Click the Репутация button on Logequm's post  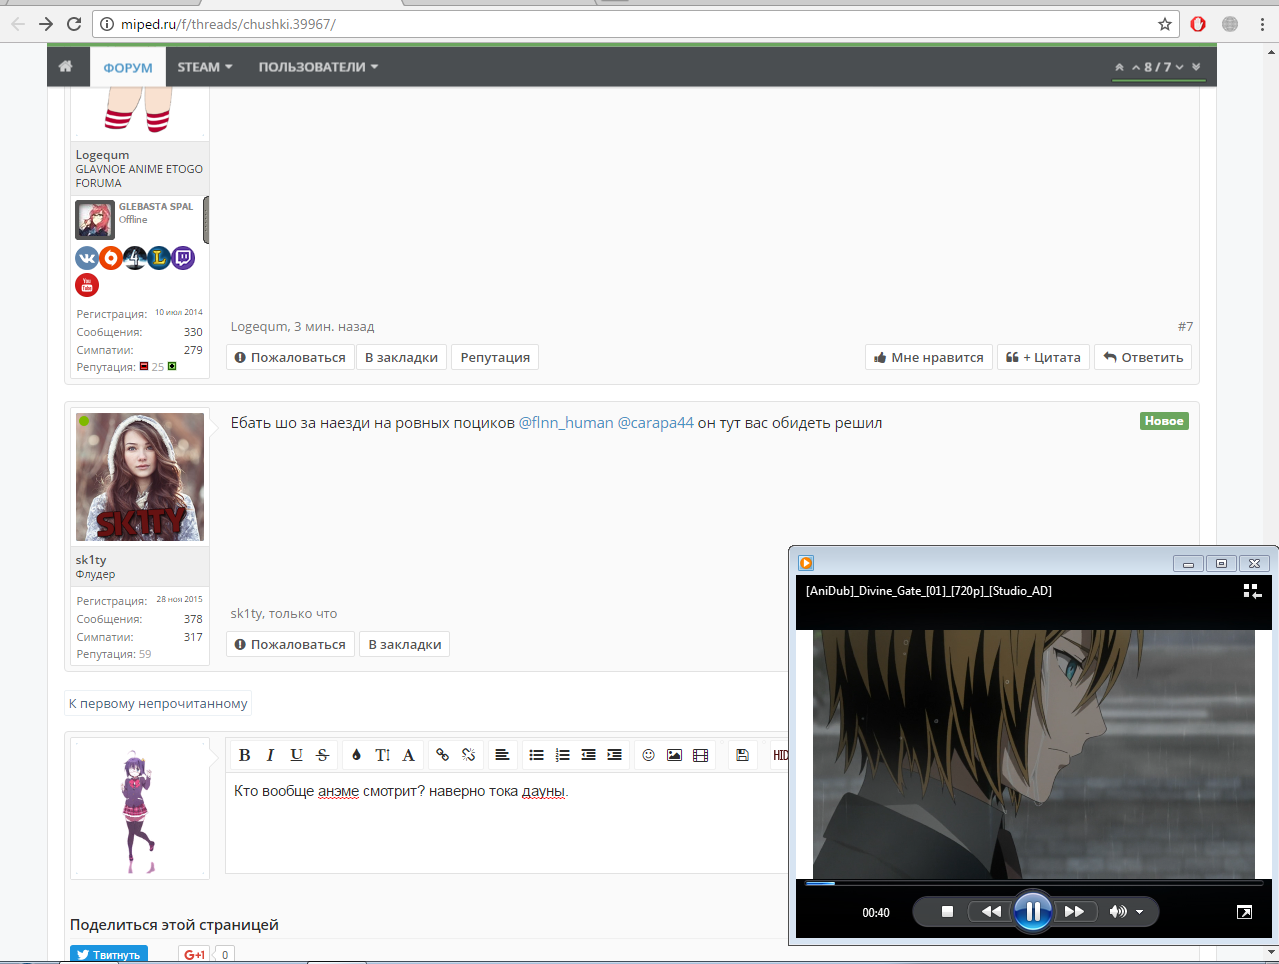point(495,357)
